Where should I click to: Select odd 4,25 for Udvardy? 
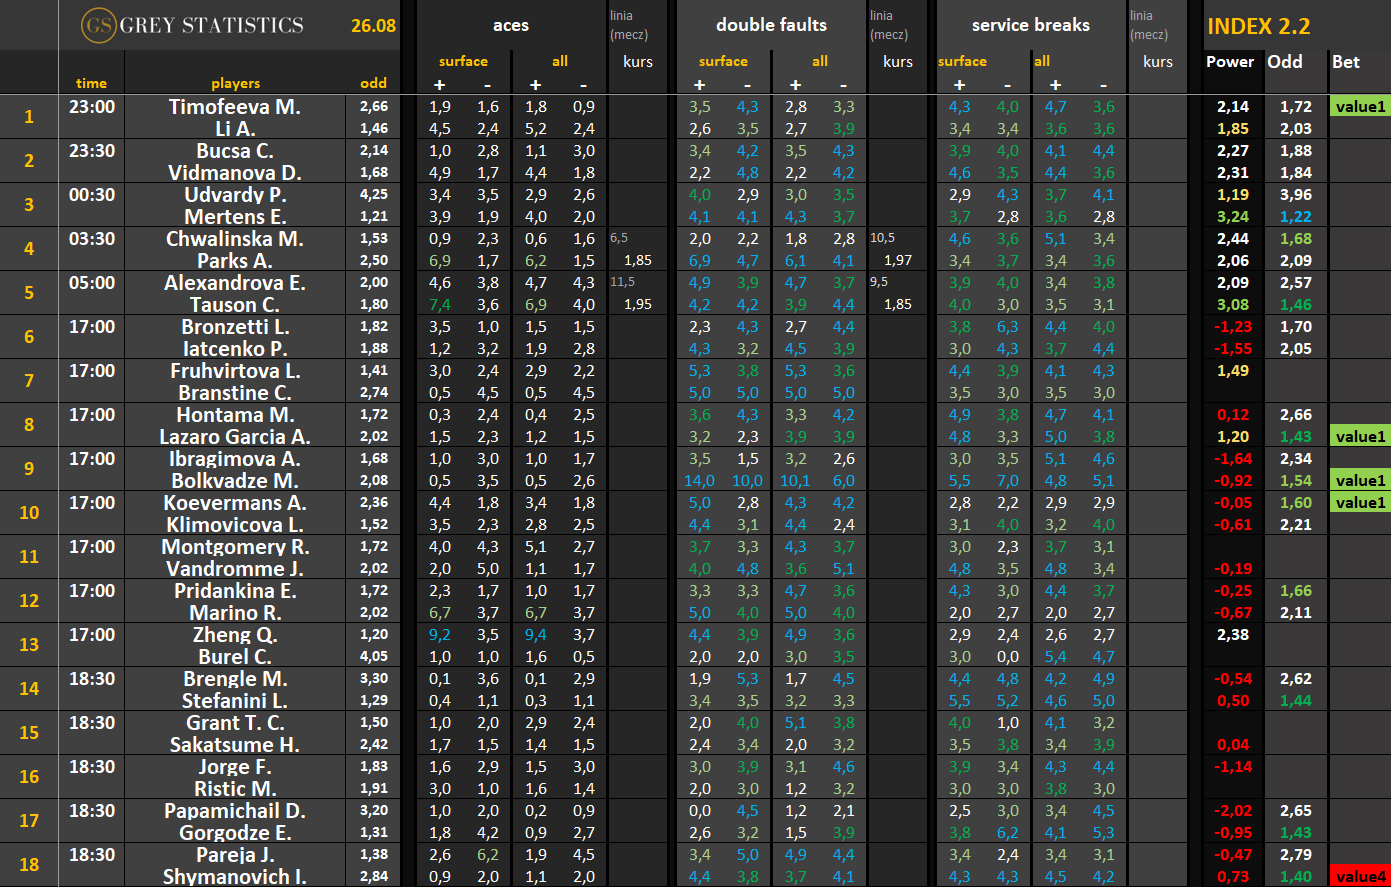373,194
